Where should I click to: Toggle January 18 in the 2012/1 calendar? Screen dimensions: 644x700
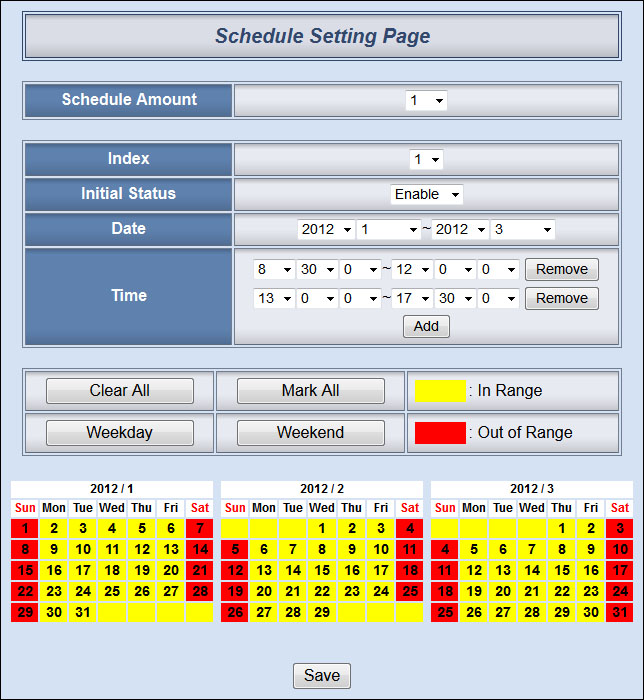112,570
